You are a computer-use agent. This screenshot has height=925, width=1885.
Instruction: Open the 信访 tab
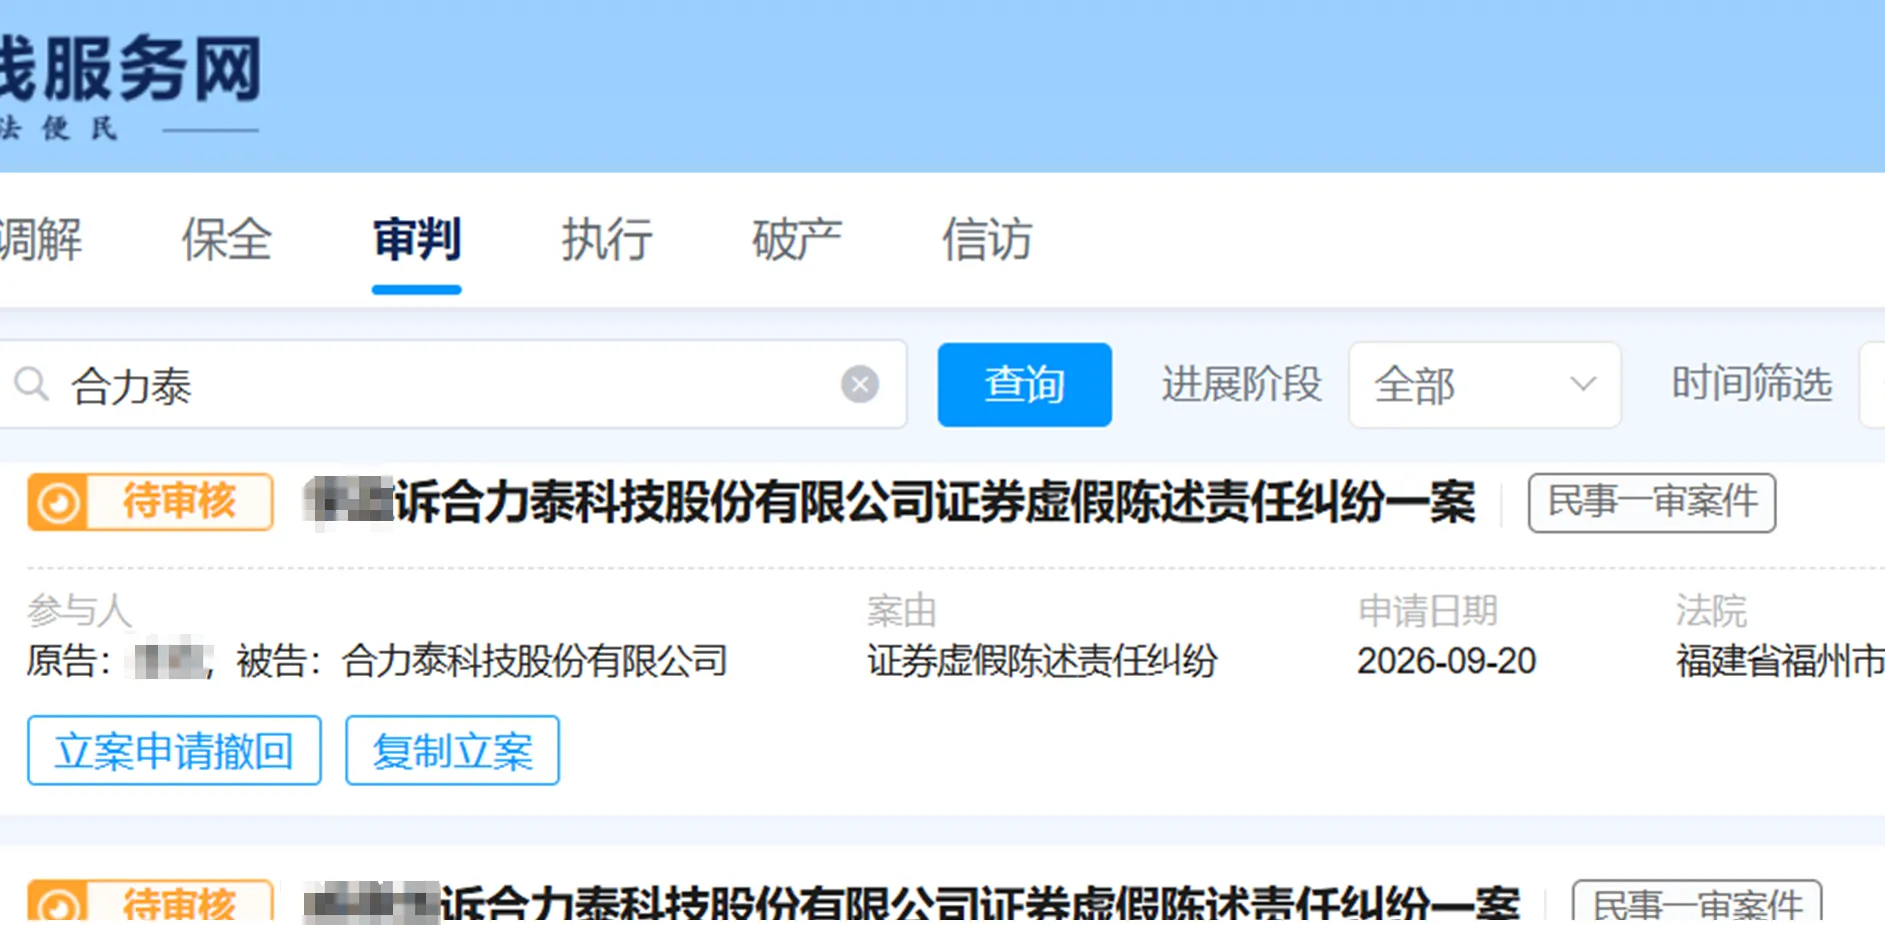[986, 240]
